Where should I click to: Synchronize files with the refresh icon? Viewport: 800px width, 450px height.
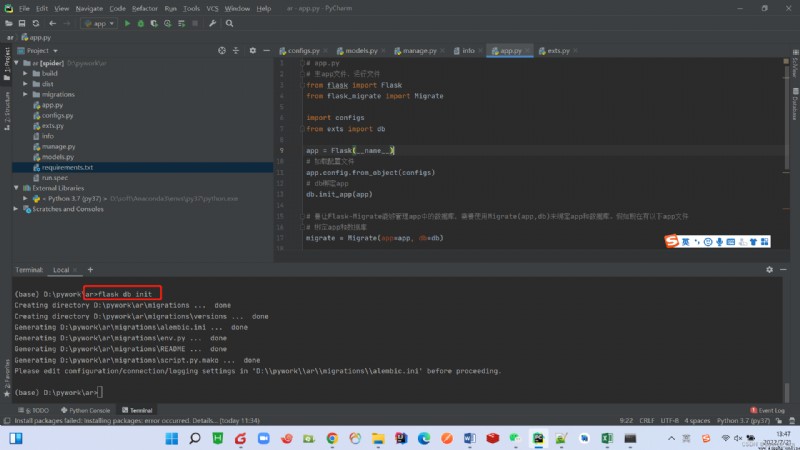36,23
